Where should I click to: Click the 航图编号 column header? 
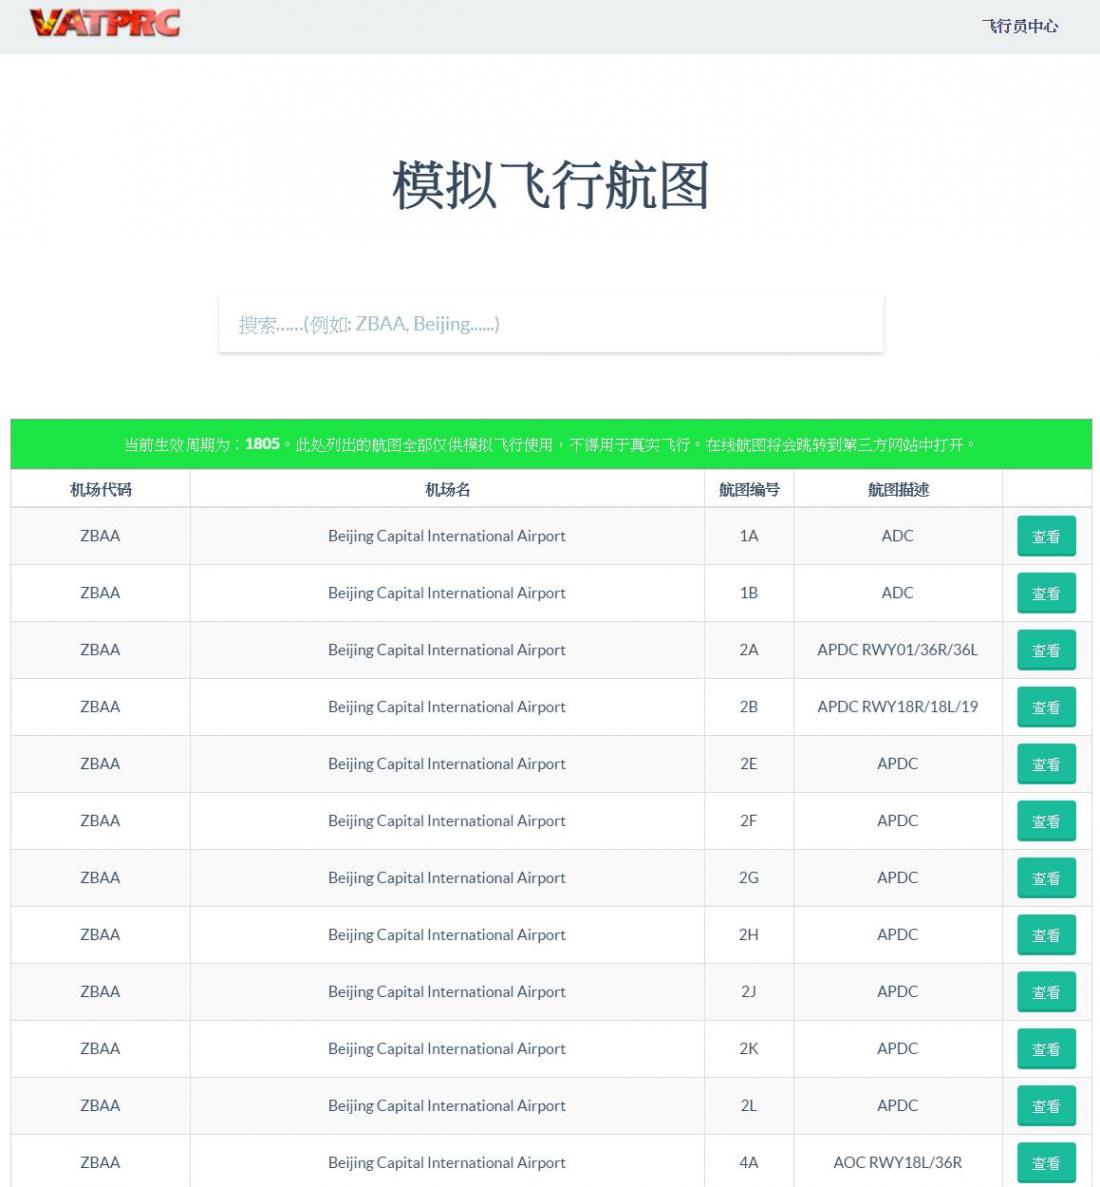point(749,490)
